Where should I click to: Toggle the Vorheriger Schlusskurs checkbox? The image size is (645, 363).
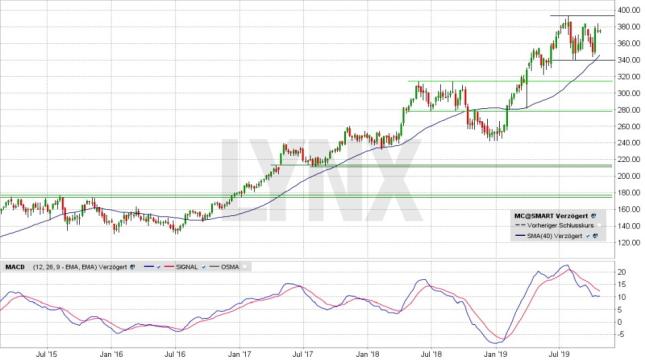pos(599,225)
